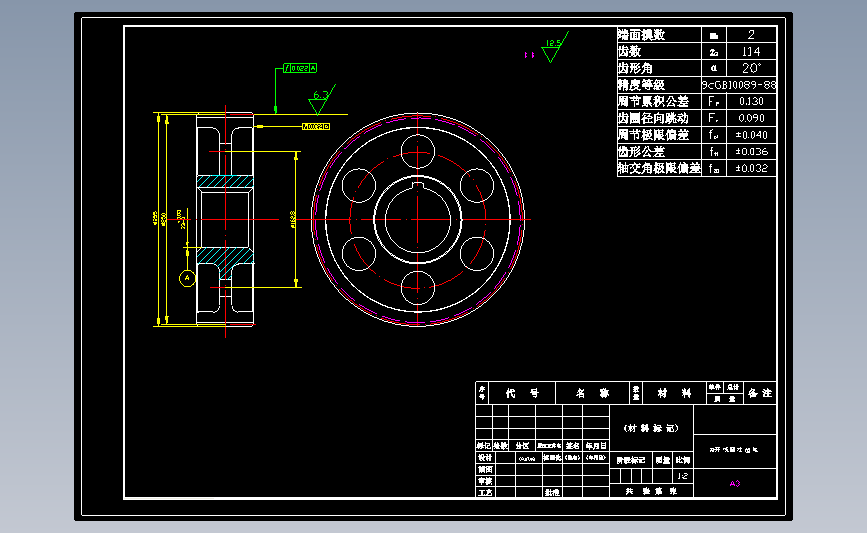Click the yellow geometric tolerance frame

point(316,127)
